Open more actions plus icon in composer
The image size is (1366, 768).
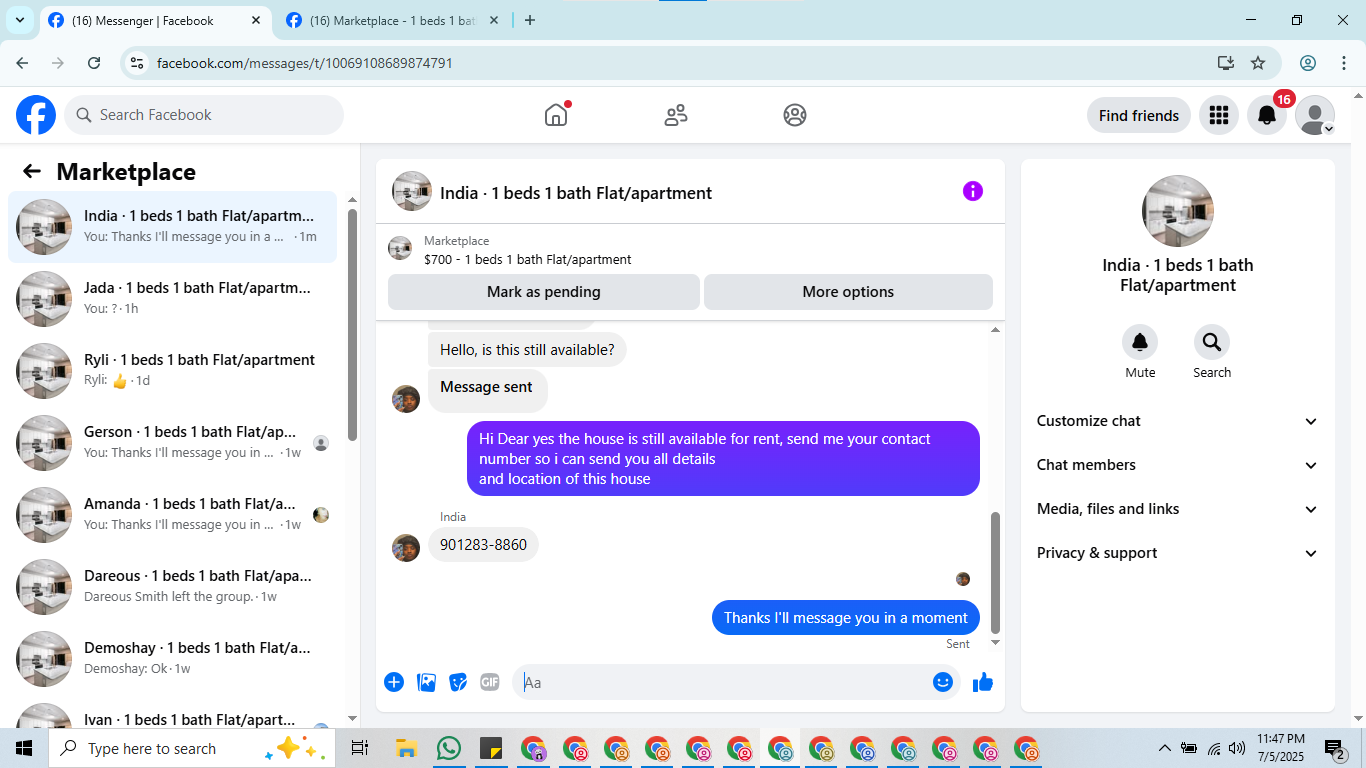pyautogui.click(x=394, y=682)
